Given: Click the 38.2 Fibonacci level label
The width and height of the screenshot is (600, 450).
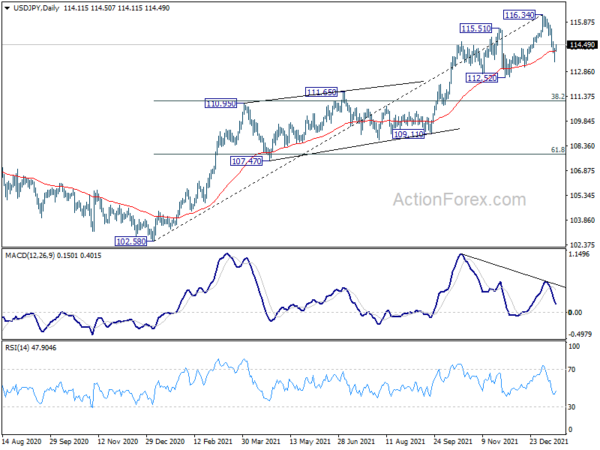Looking at the screenshot, I should coord(558,96).
